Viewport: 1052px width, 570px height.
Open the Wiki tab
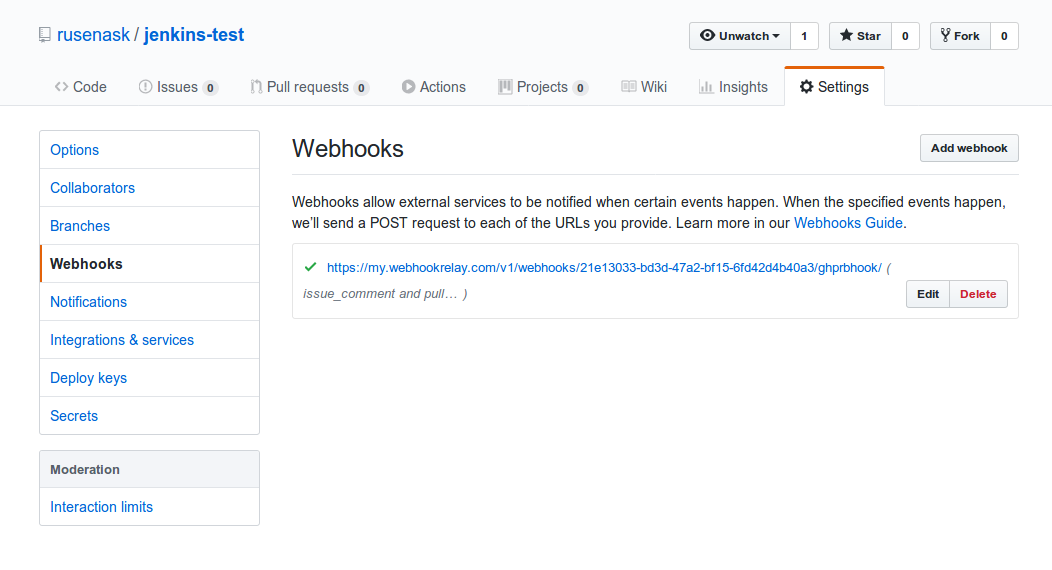(x=643, y=87)
